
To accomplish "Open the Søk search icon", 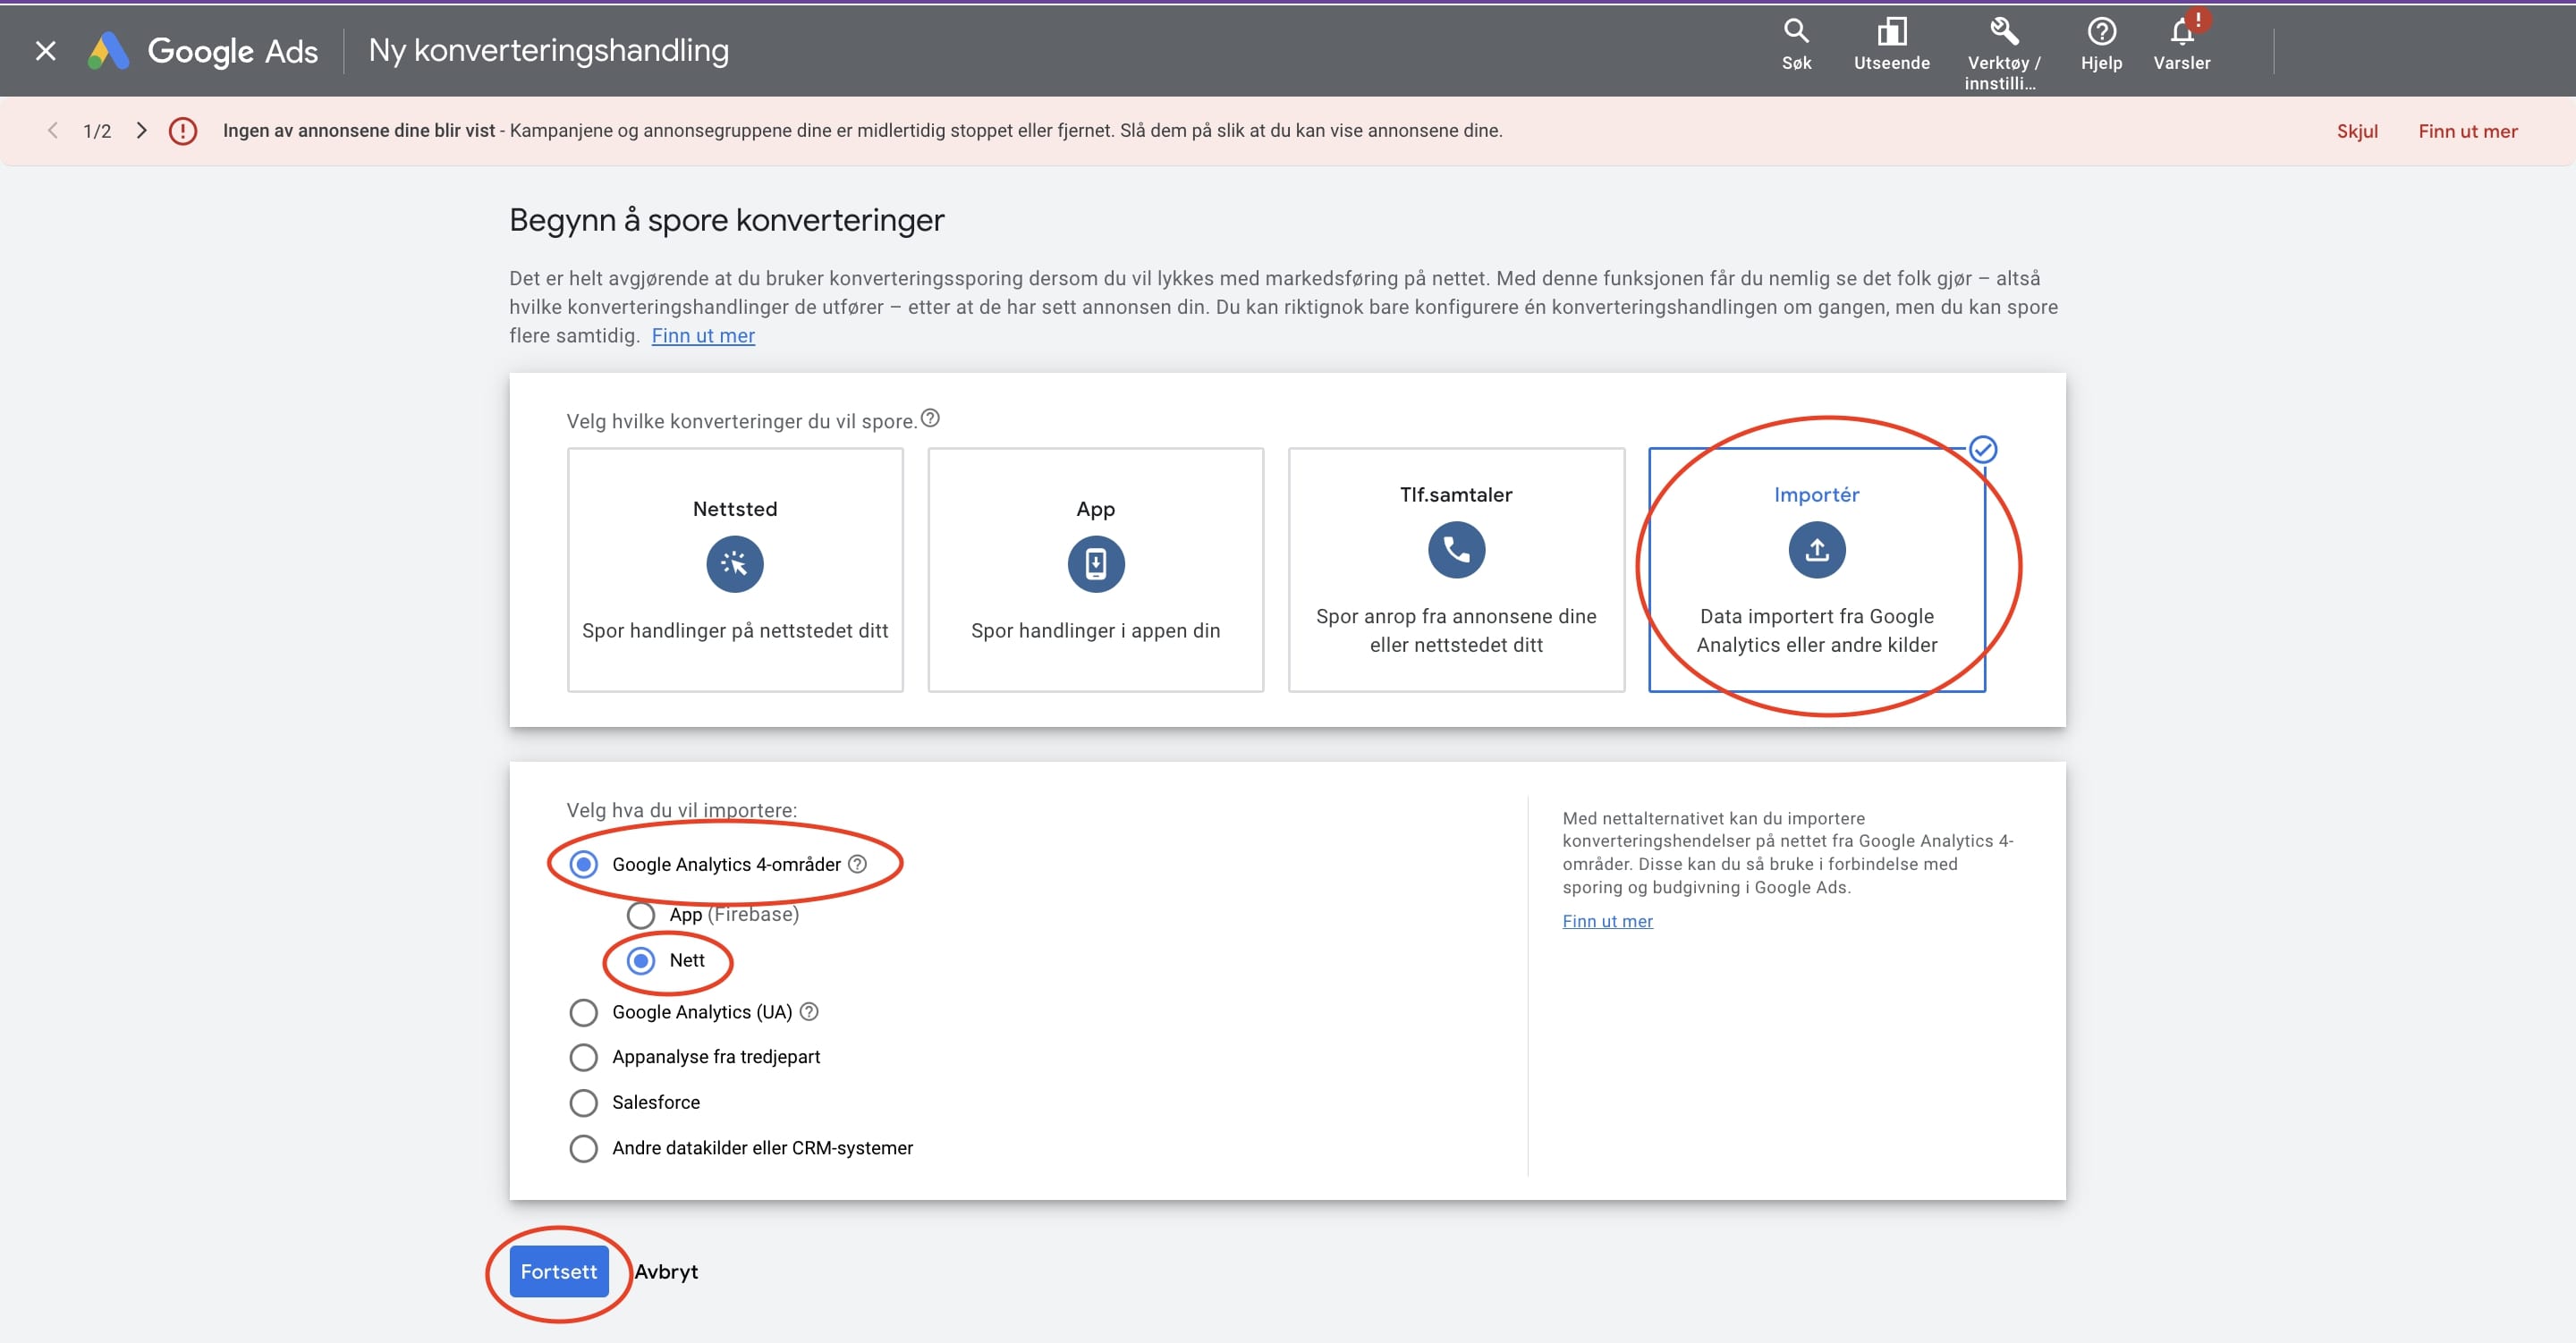I will [x=1796, y=33].
